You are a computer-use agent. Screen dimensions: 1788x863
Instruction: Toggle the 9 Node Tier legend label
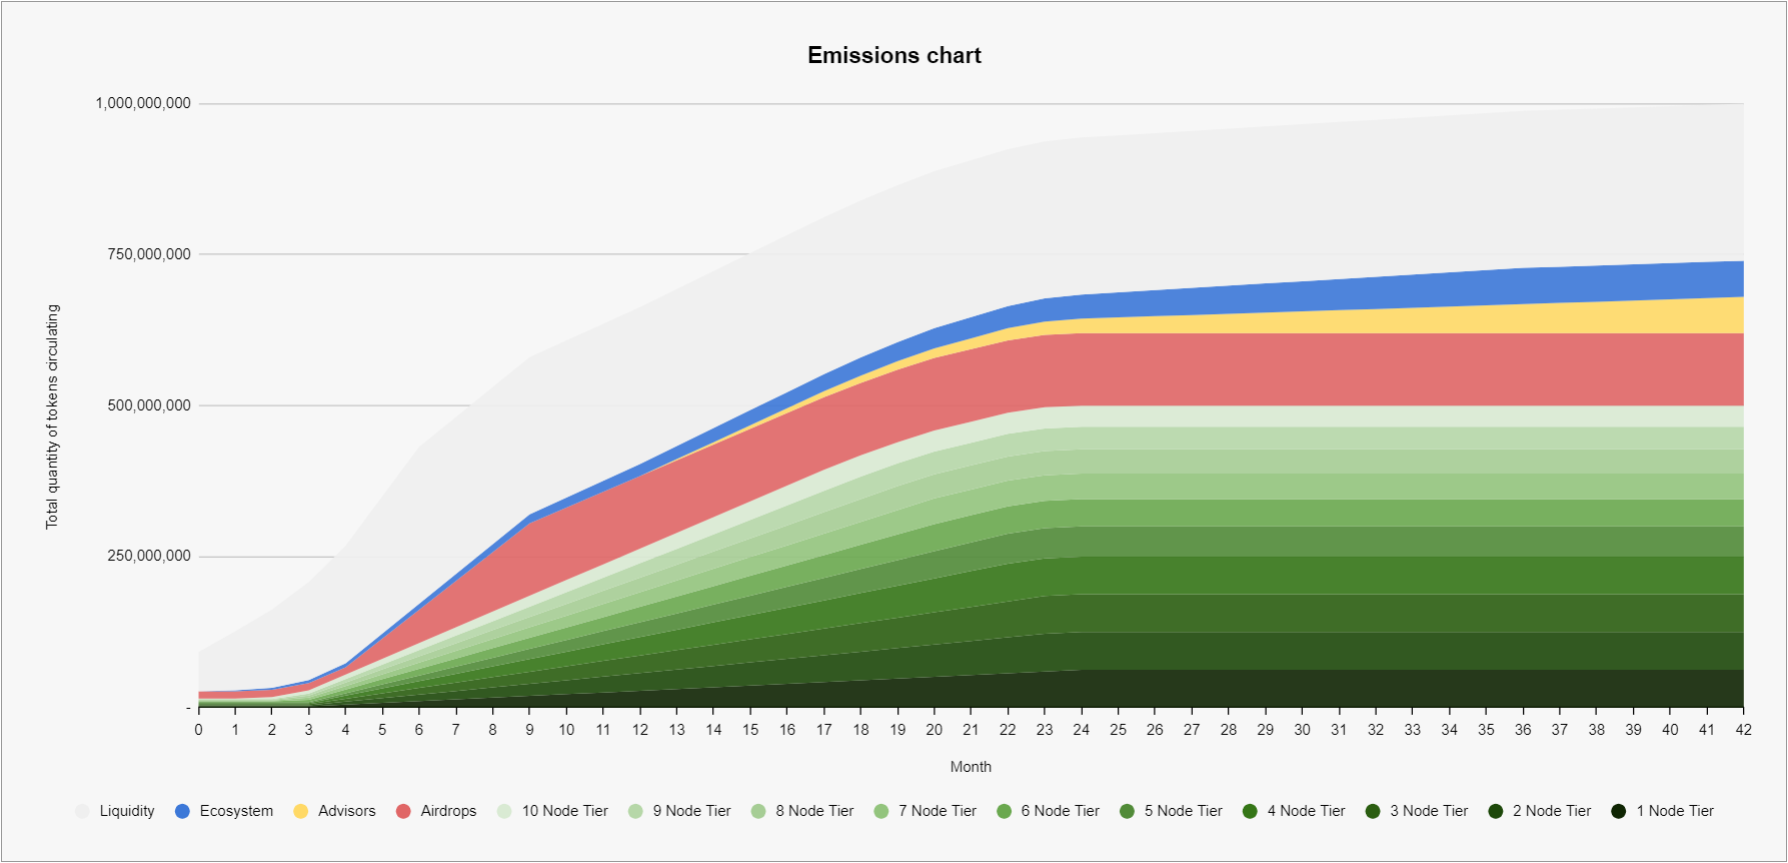691,811
